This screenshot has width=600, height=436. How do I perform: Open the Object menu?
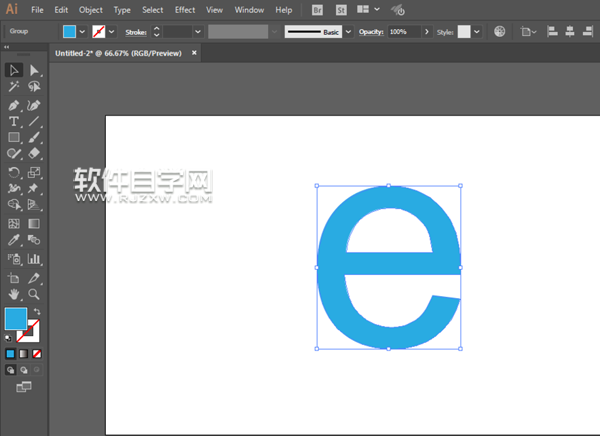(x=91, y=10)
